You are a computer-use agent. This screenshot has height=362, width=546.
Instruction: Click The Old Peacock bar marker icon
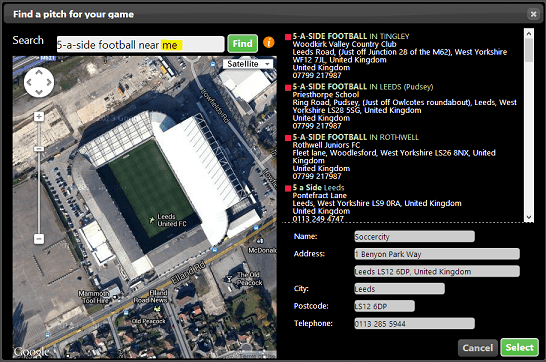(x=229, y=278)
